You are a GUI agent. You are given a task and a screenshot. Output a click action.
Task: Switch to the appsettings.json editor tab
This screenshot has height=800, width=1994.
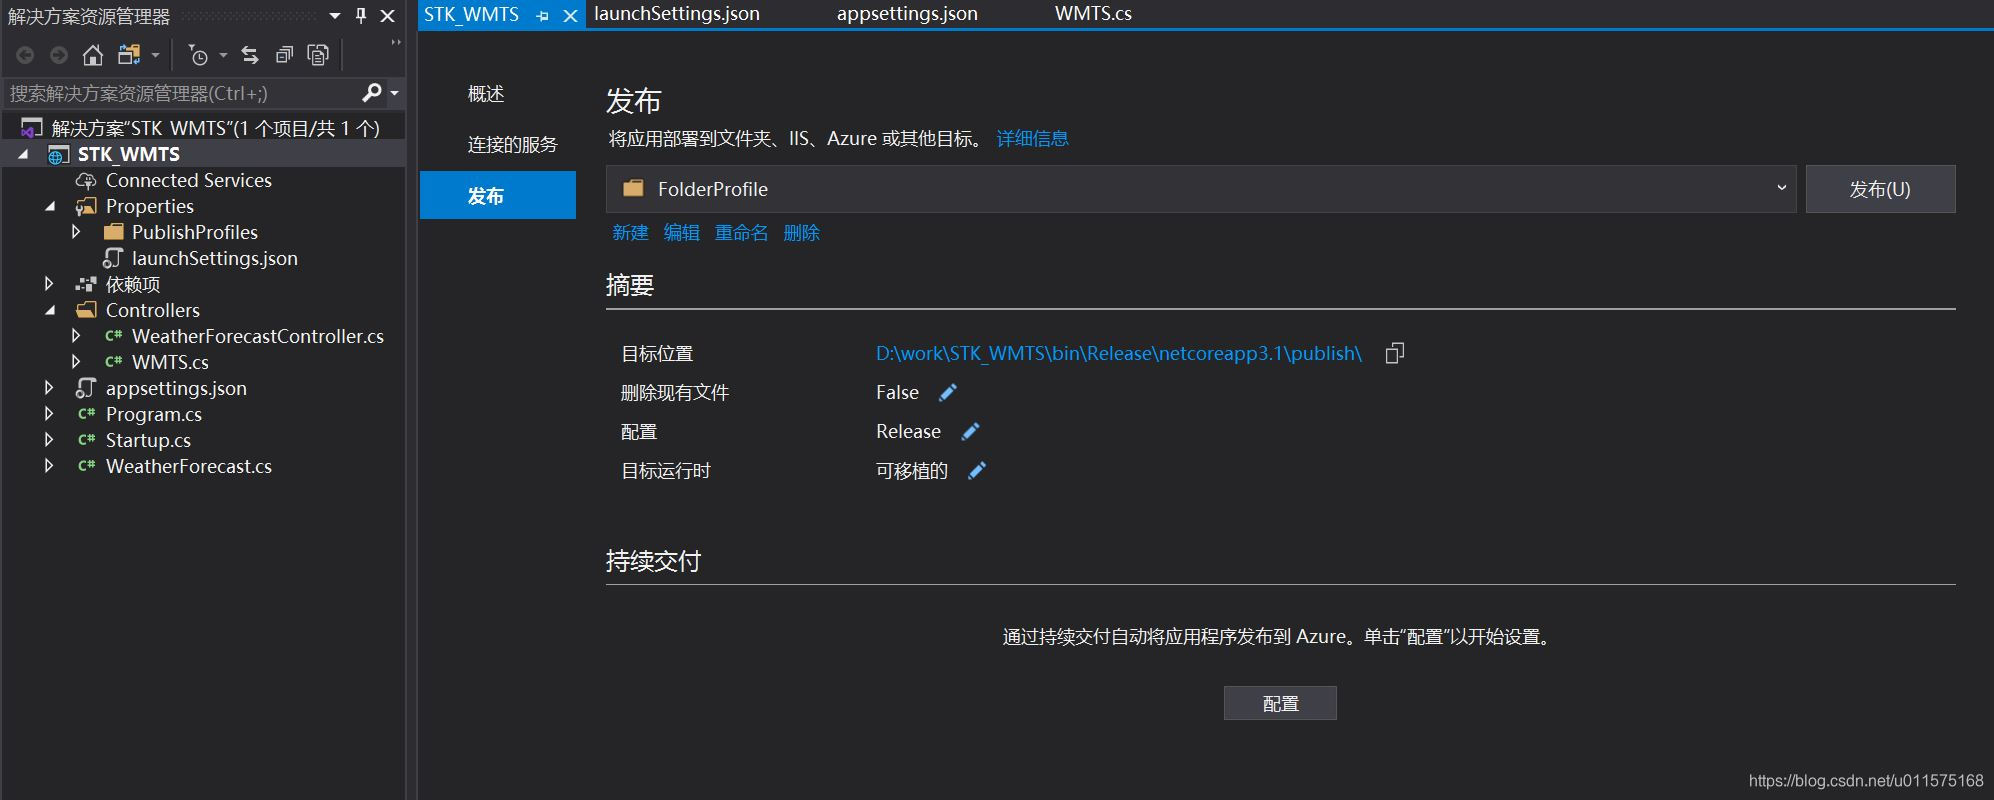point(907,14)
